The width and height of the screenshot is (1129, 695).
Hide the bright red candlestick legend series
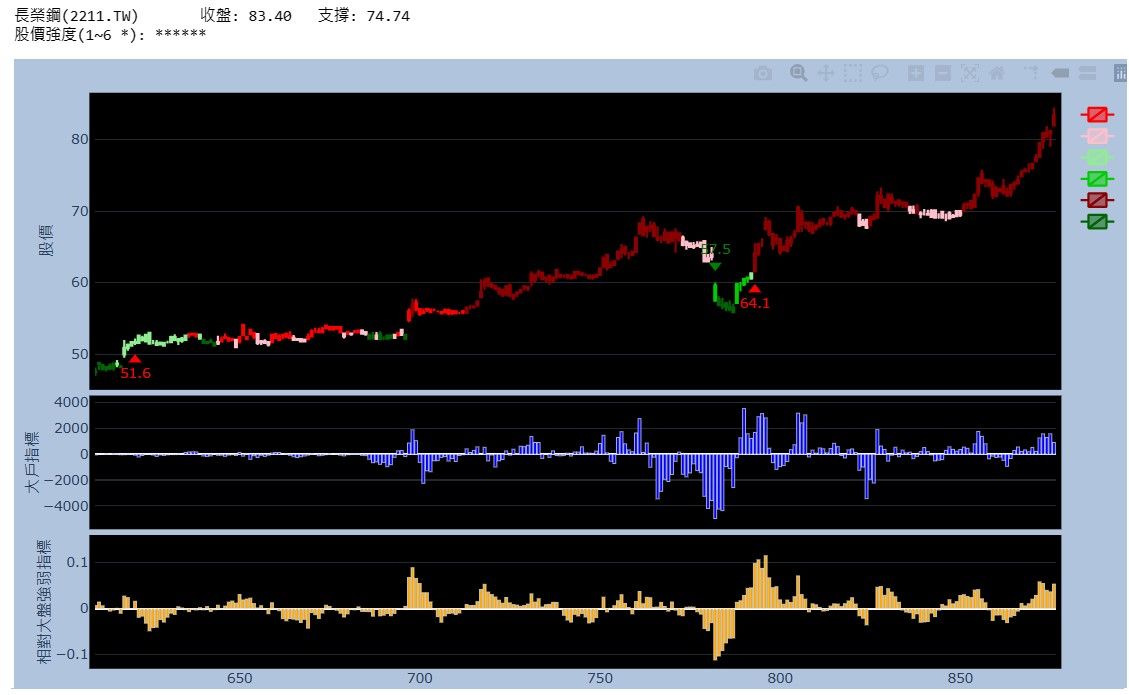coord(1097,115)
